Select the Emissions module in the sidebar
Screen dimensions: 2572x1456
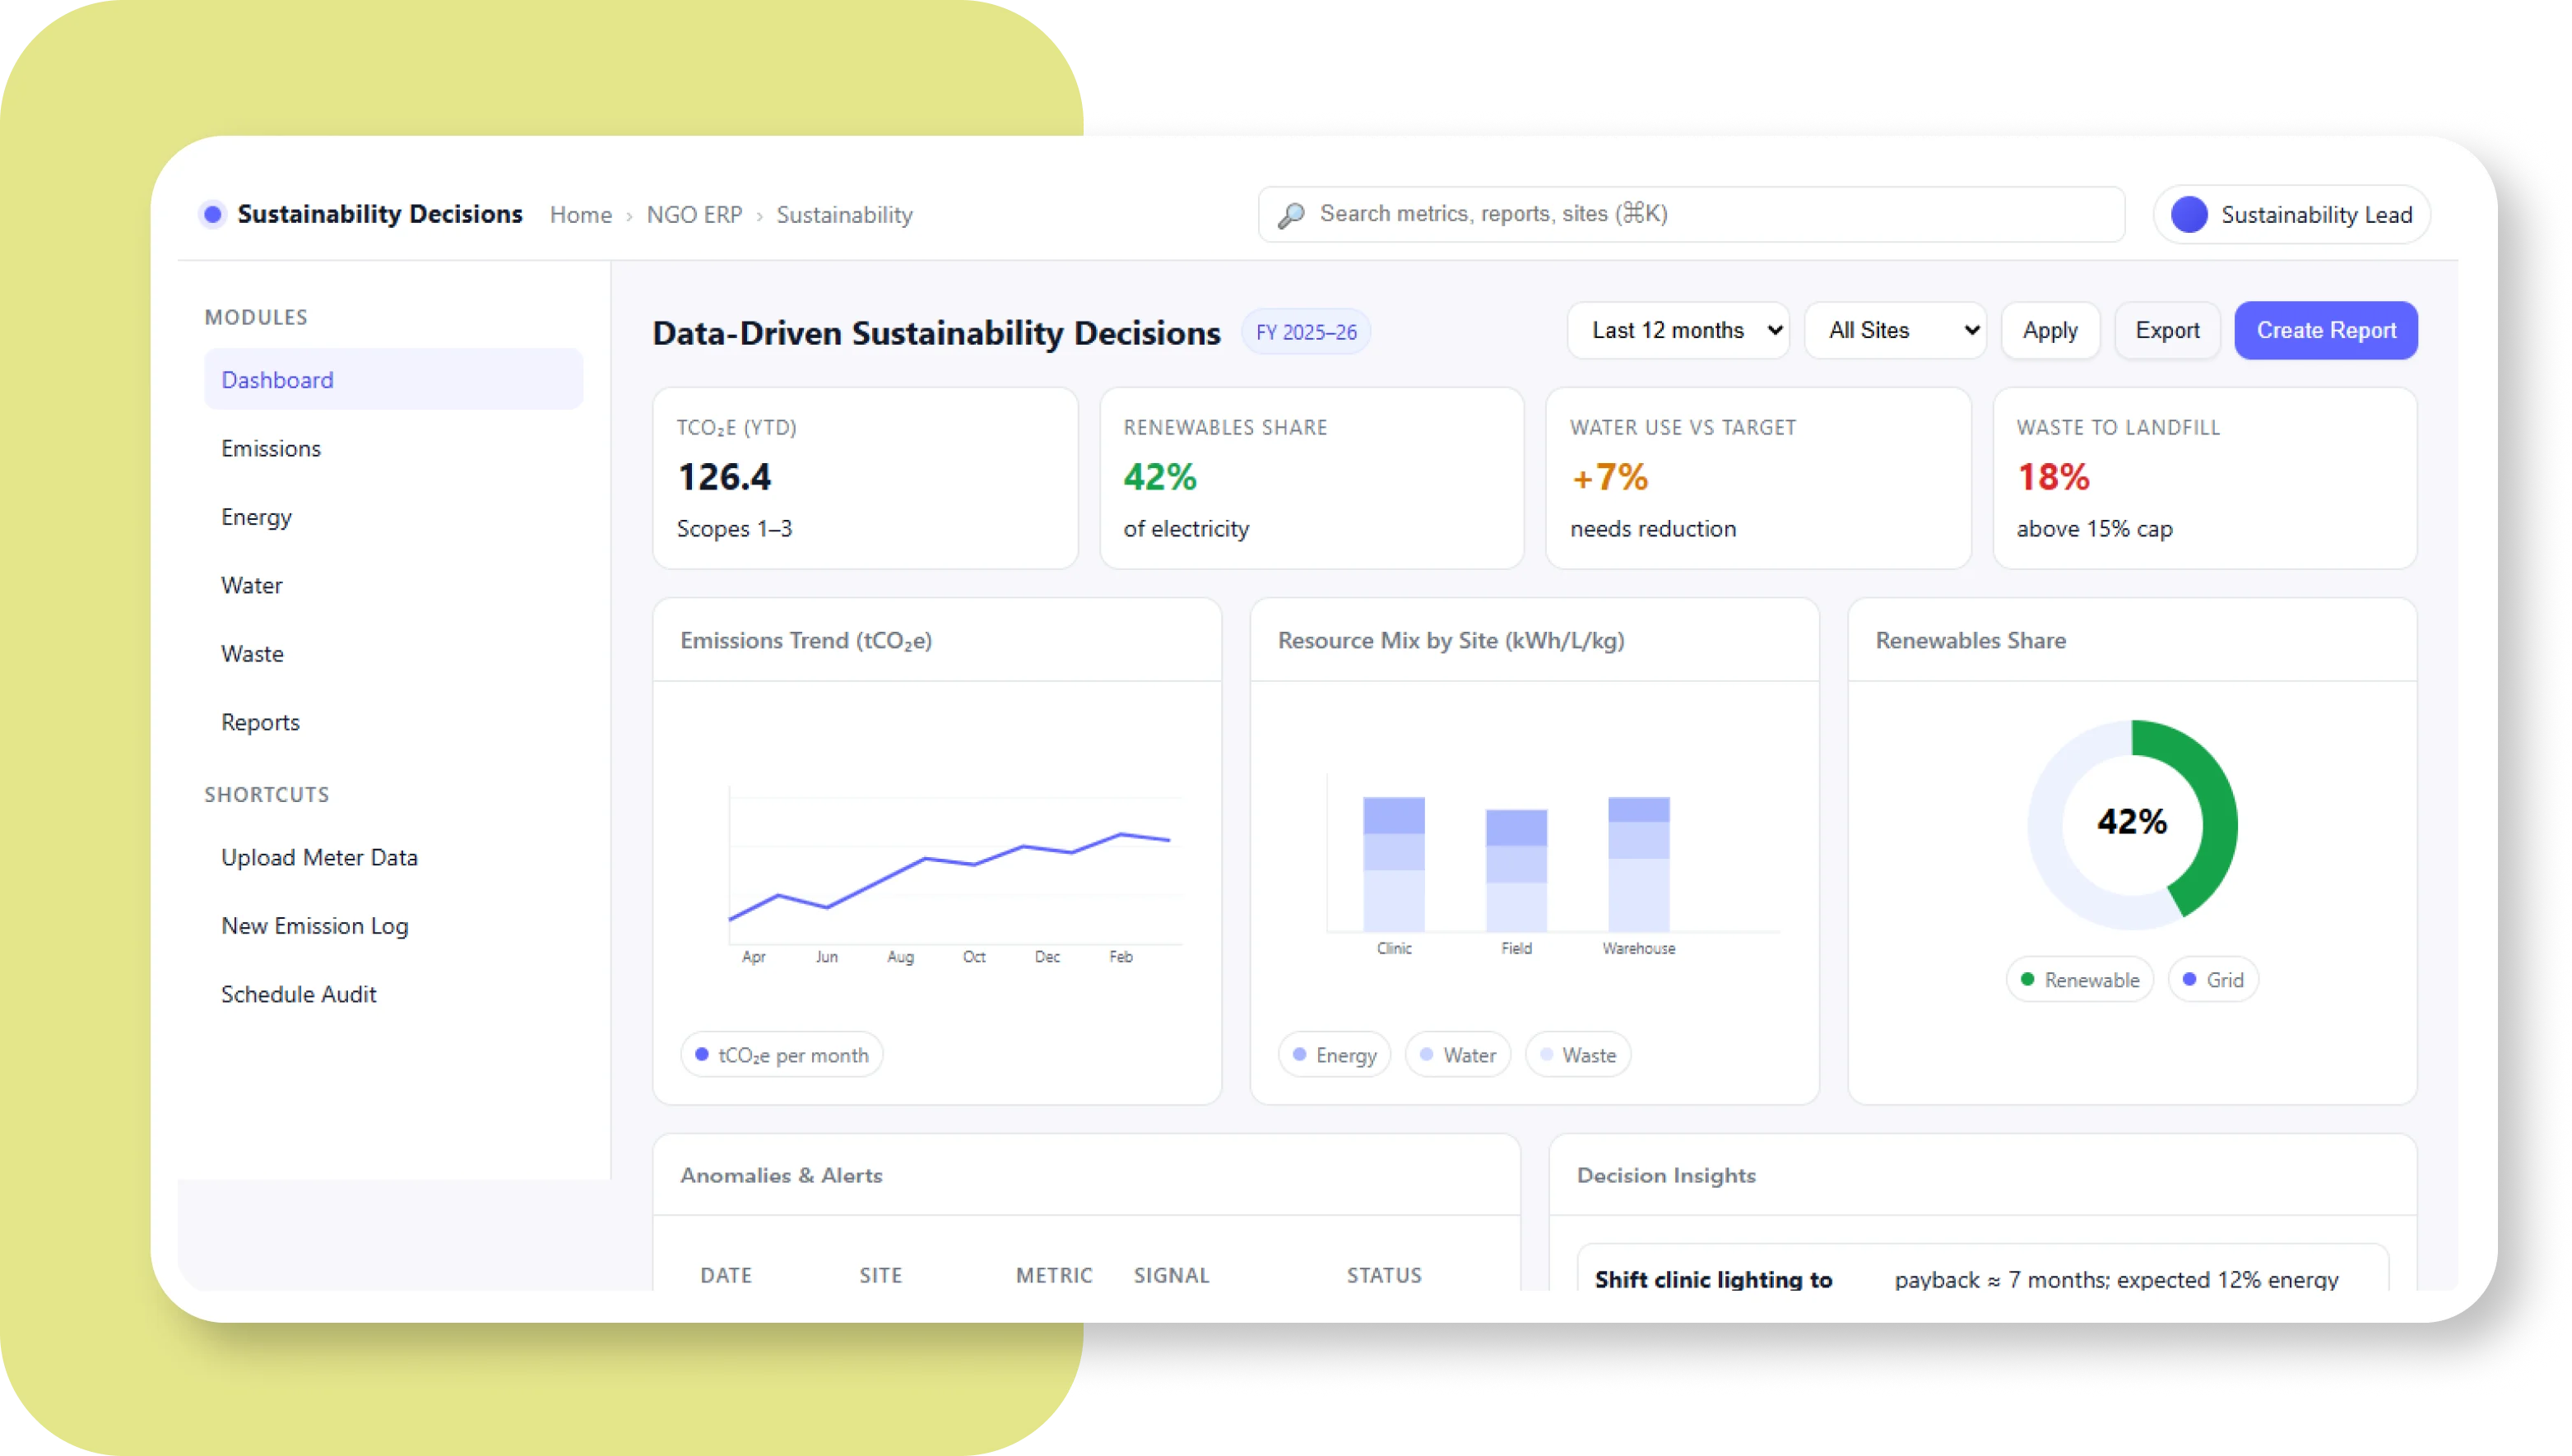[x=271, y=448]
